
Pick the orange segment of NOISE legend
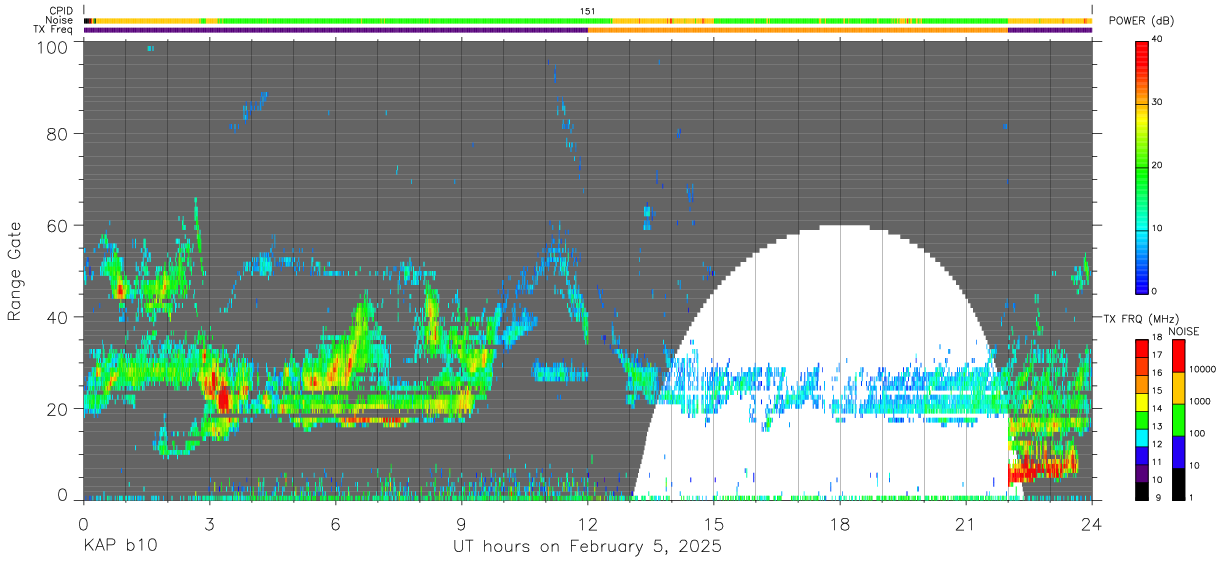pos(1179,387)
